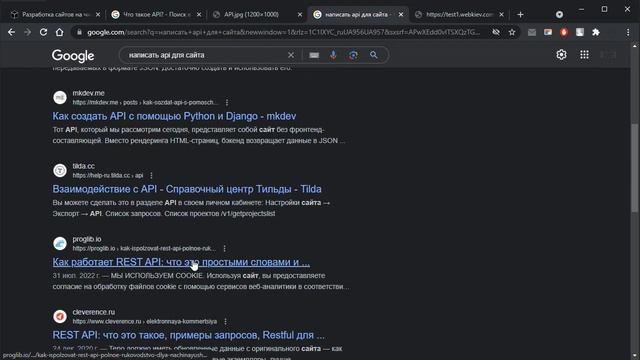
Task: Open the Chrome three-dot menu
Action: click(x=628, y=32)
